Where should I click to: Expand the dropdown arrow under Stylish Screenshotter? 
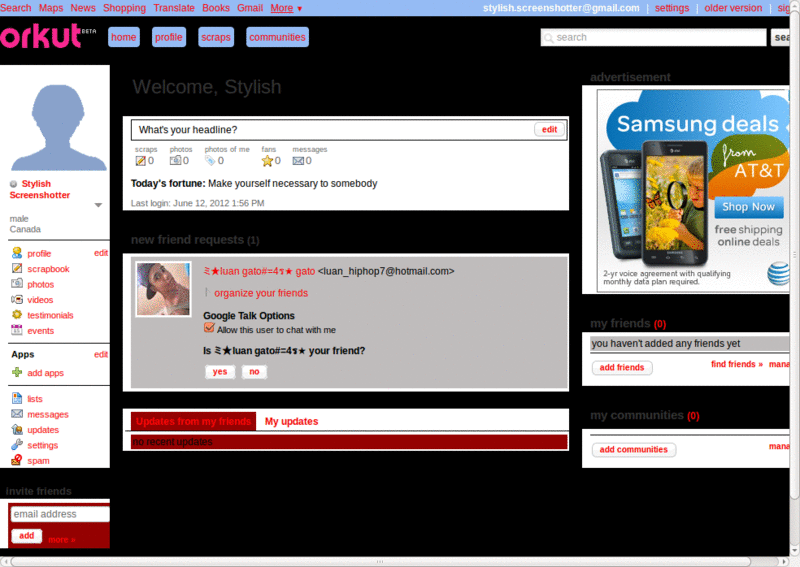98,205
